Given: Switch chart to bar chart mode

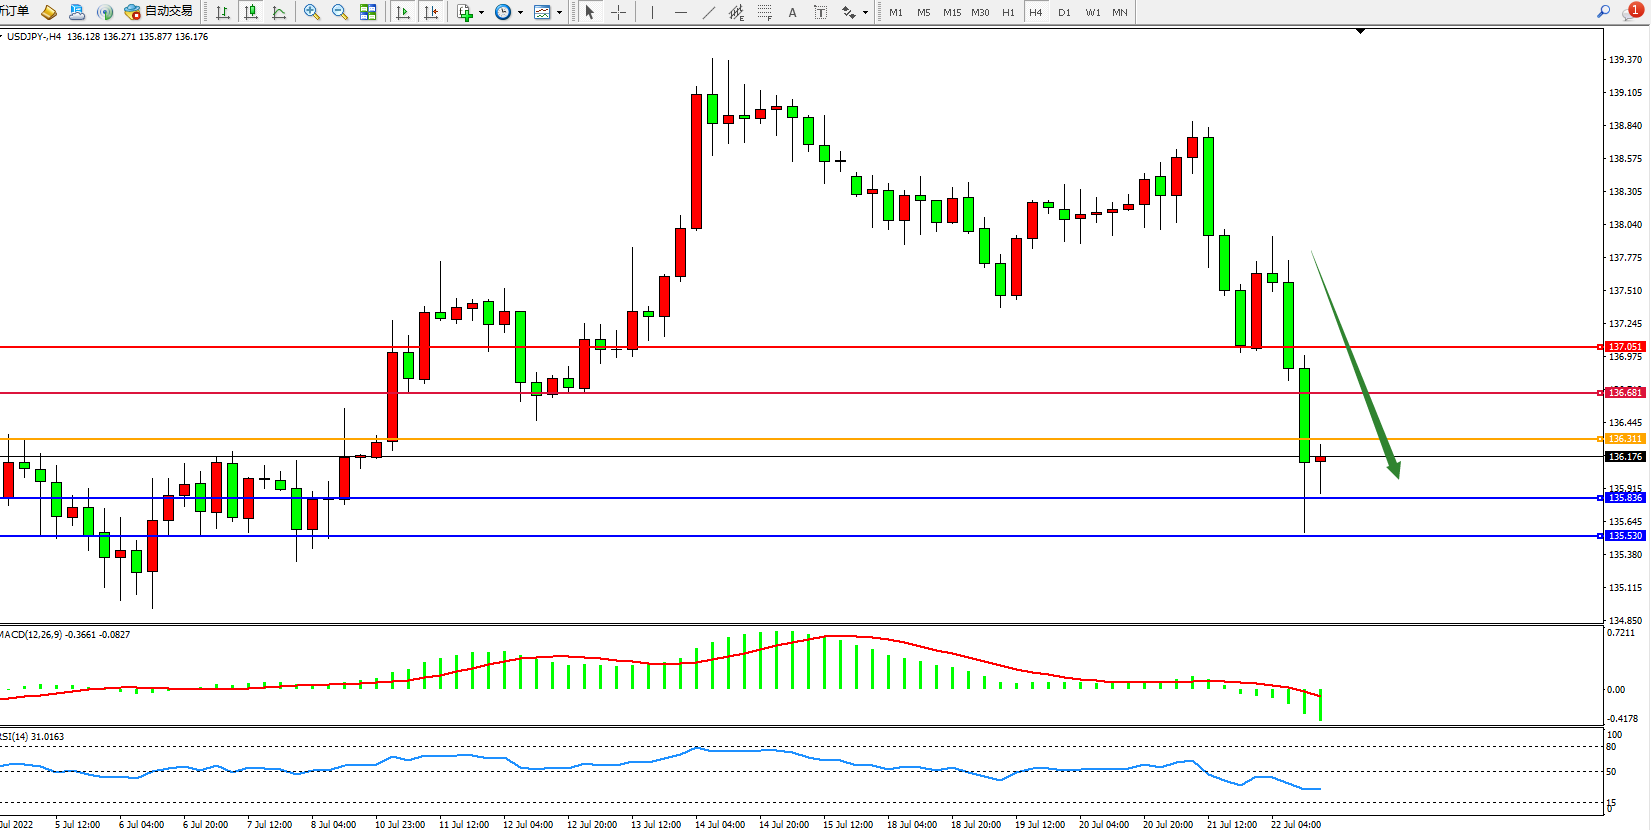Looking at the screenshot, I should [223, 12].
